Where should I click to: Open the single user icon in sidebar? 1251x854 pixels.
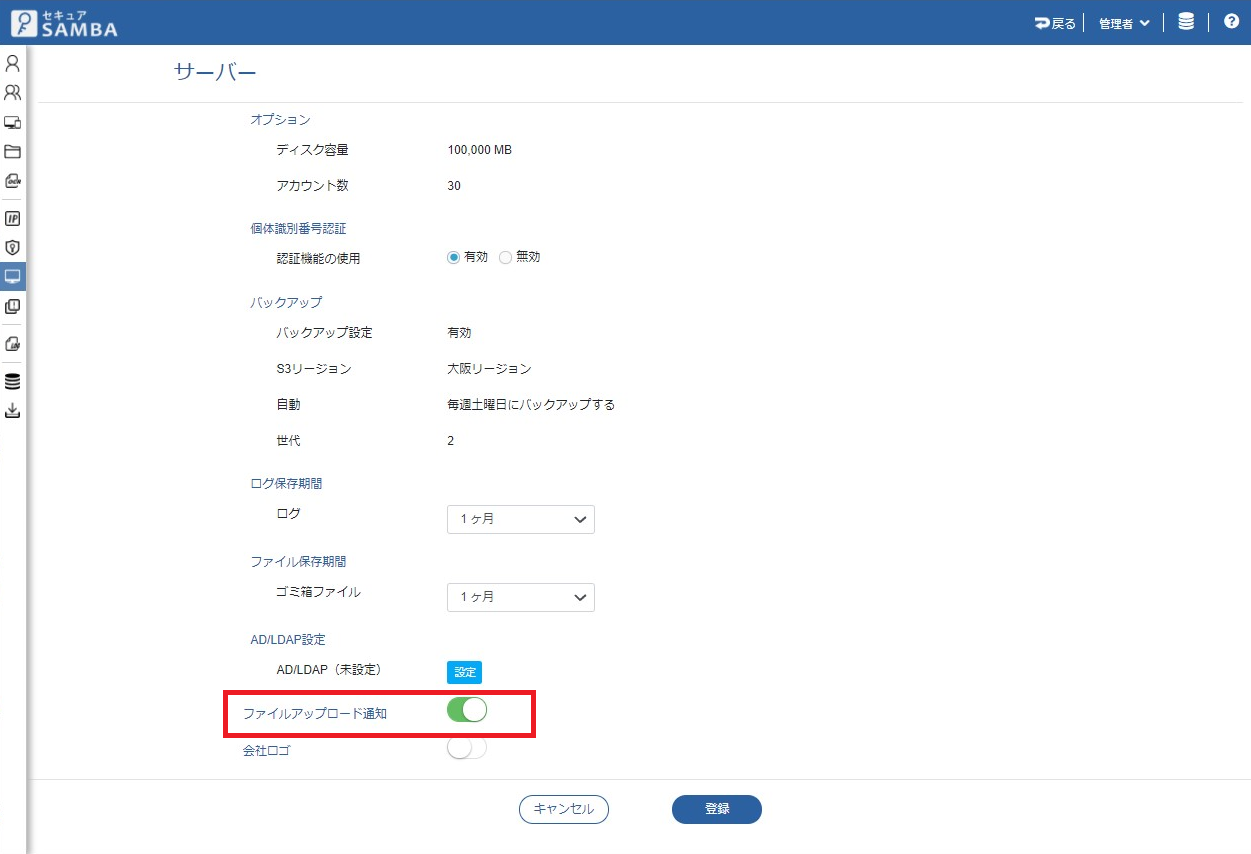12,64
